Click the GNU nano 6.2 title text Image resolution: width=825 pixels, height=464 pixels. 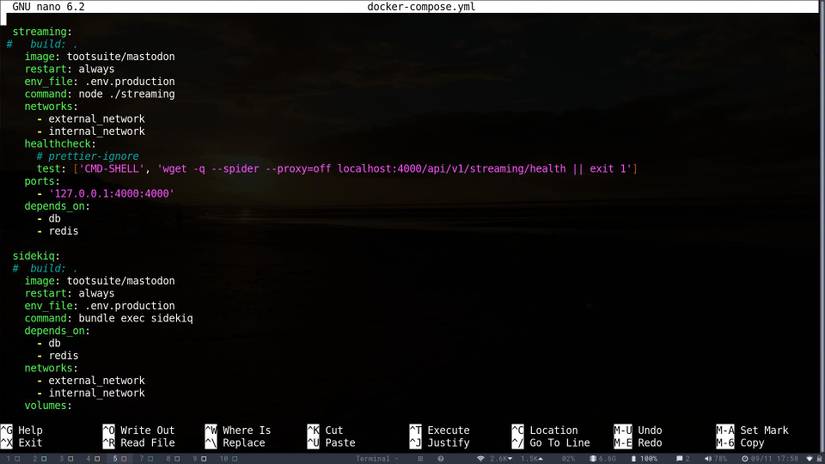(x=48, y=7)
